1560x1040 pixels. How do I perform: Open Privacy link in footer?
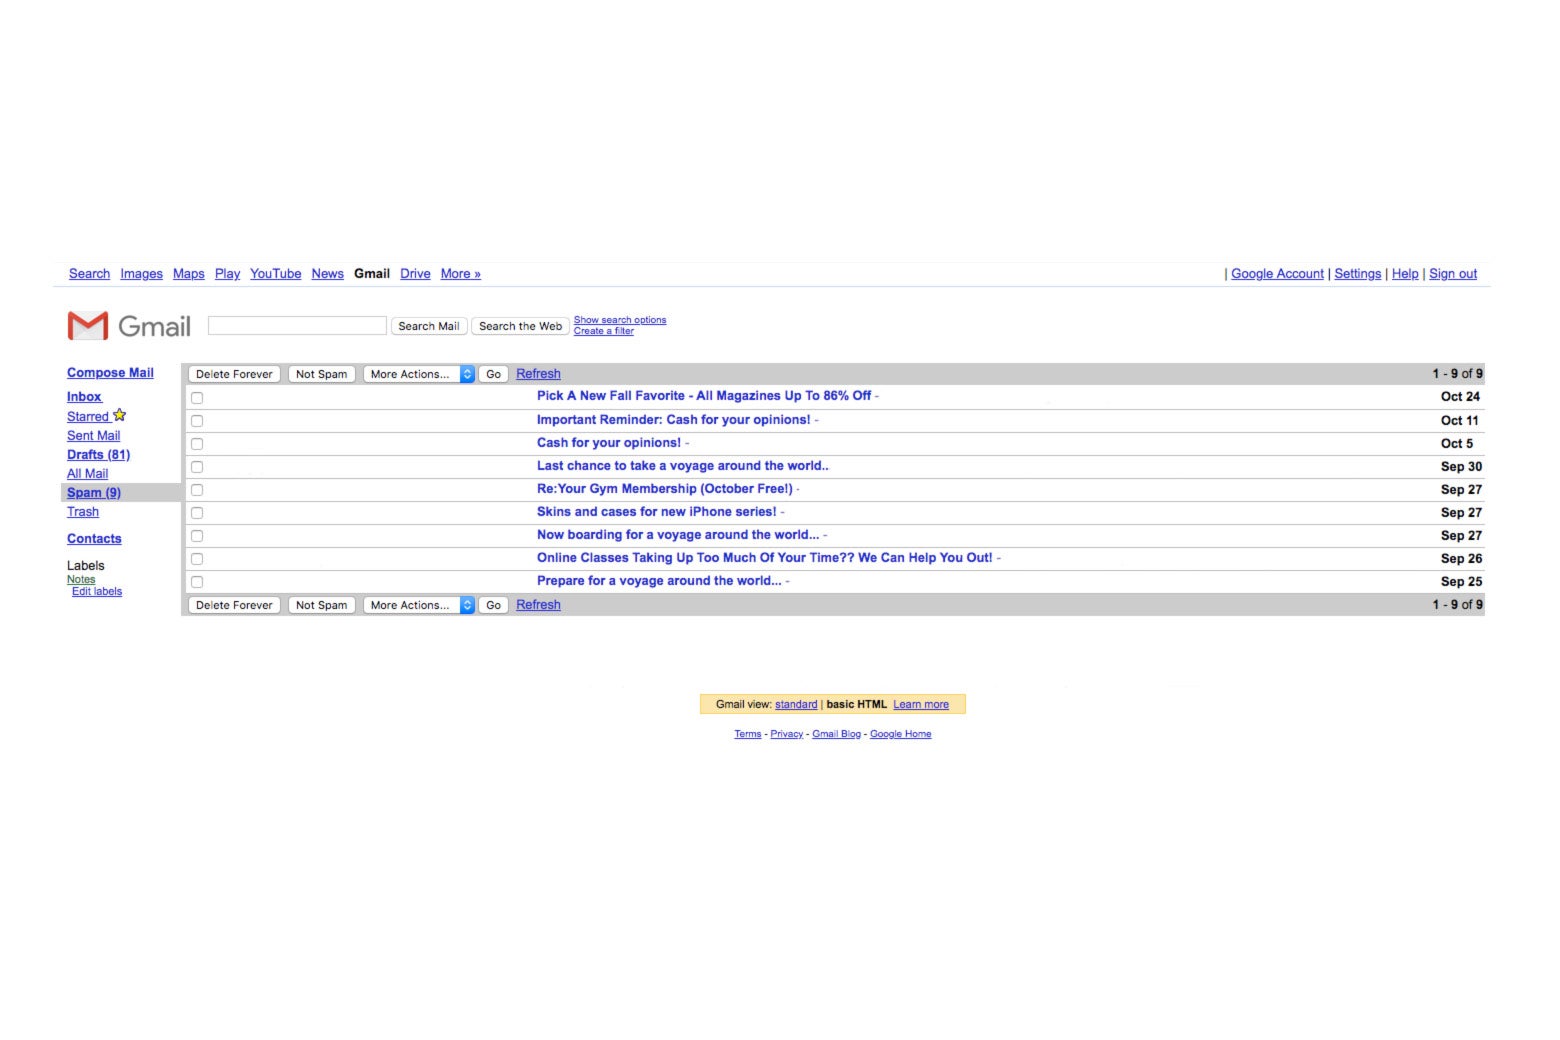(787, 734)
